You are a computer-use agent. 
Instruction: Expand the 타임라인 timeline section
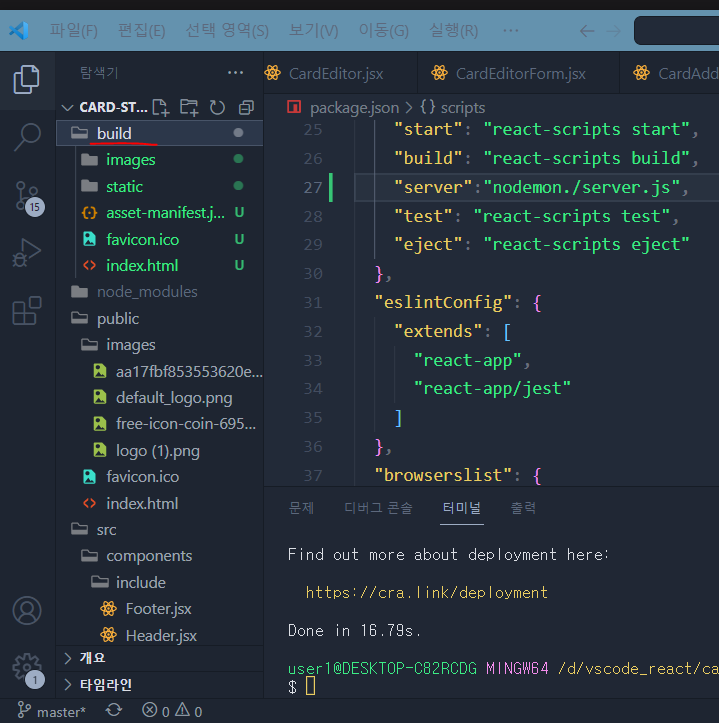[x=160, y=685]
